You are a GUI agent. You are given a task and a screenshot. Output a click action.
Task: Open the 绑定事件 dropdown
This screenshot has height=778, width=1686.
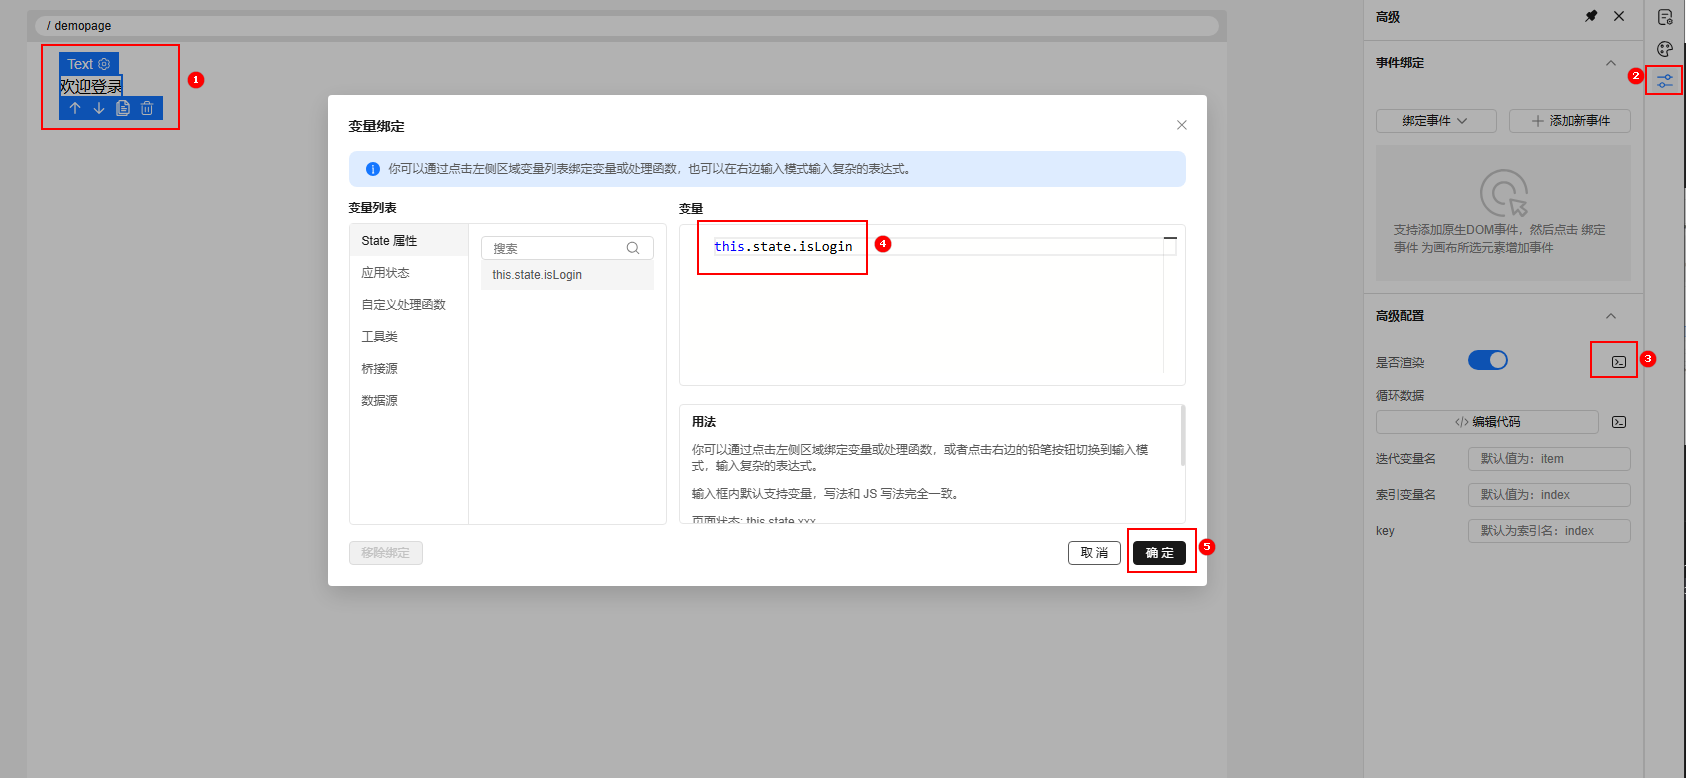click(1435, 121)
